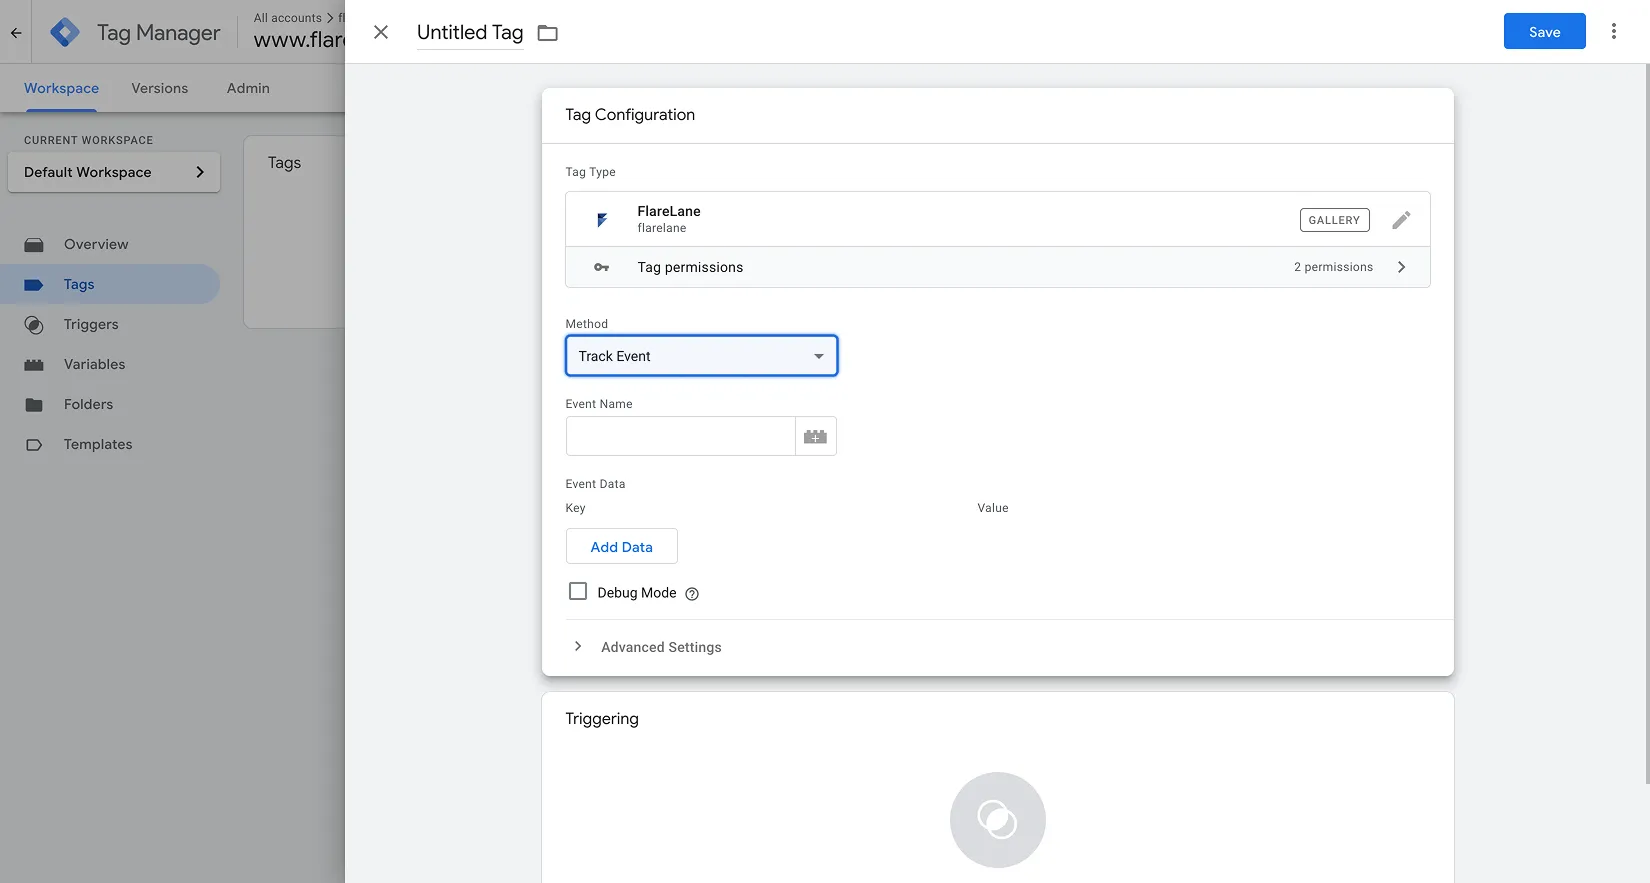Click the Tags label icon in sidebar

[x=34, y=285]
